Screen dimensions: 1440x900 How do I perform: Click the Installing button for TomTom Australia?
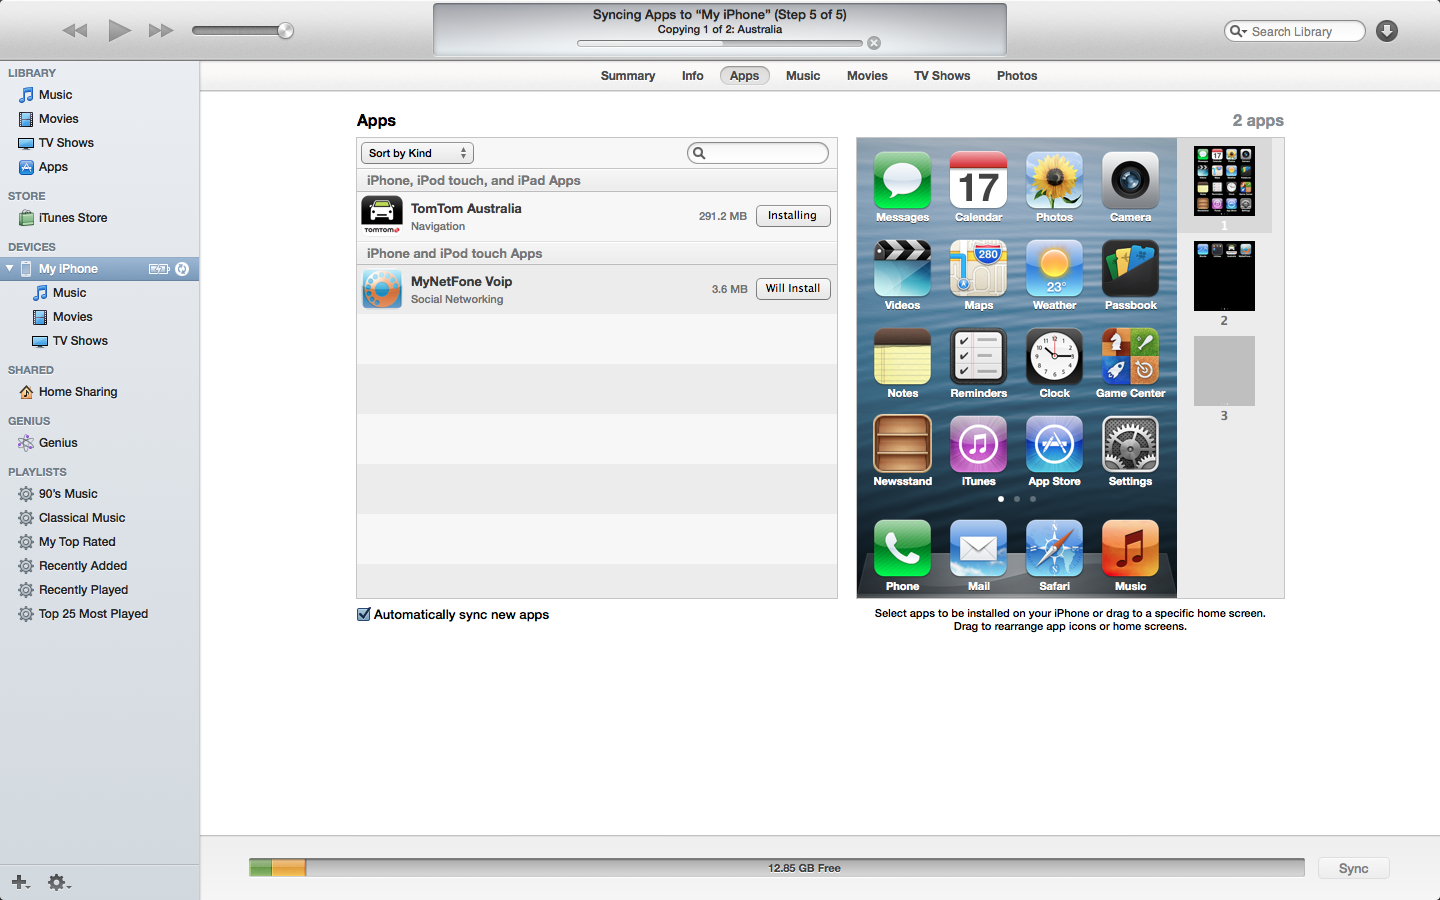[x=793, y=216]
